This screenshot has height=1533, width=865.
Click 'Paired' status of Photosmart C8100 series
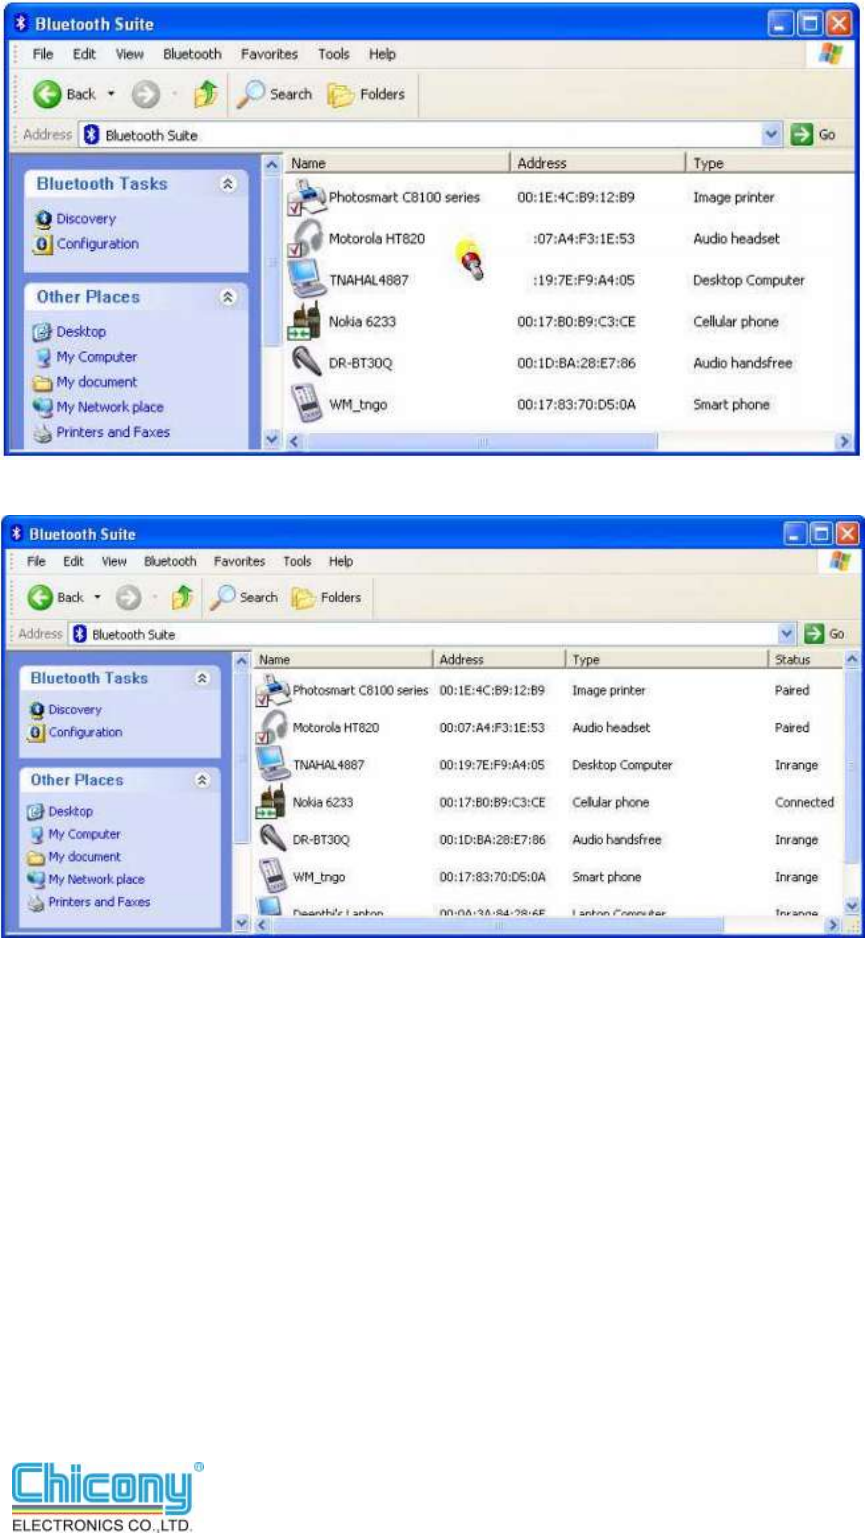point(792,691)
